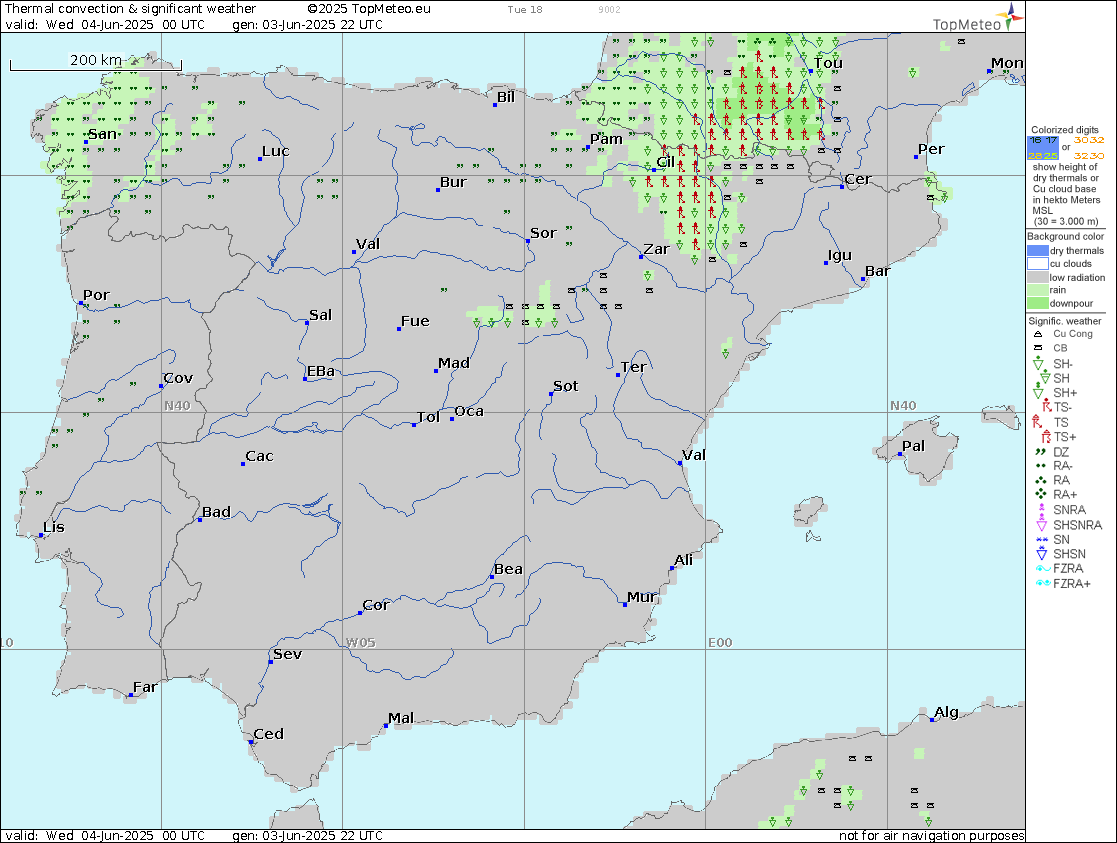Pick the downpour green swatch

click(1037, 303)
